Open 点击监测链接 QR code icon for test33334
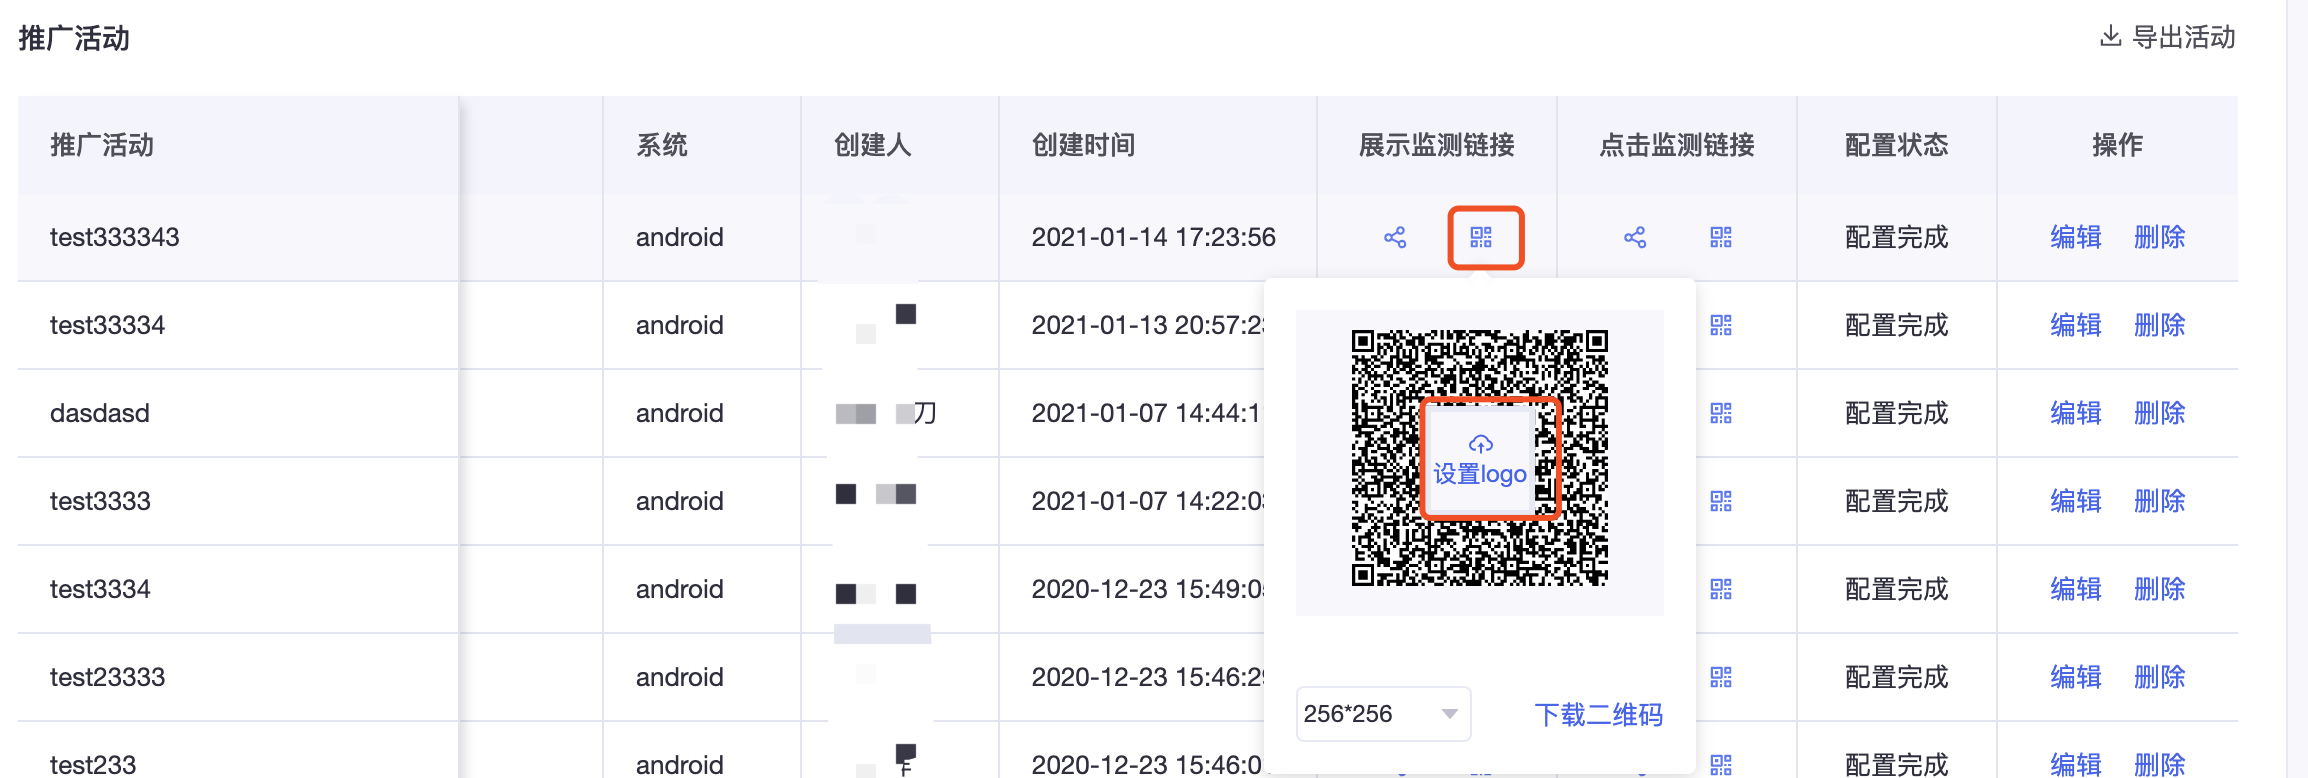 [1721, 325]
